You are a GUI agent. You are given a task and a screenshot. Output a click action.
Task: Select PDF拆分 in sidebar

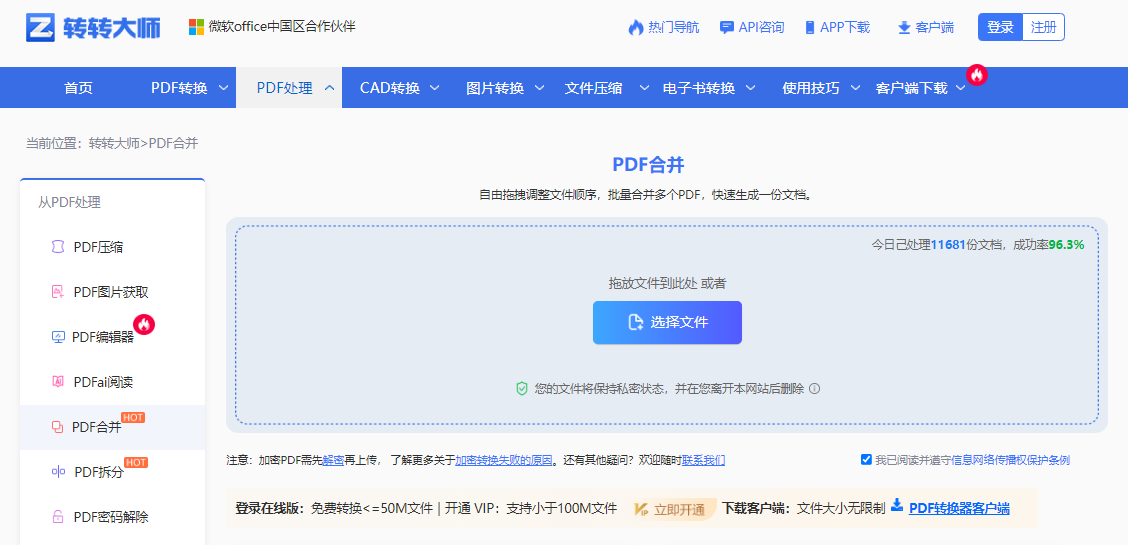click(x=112, y=472)
